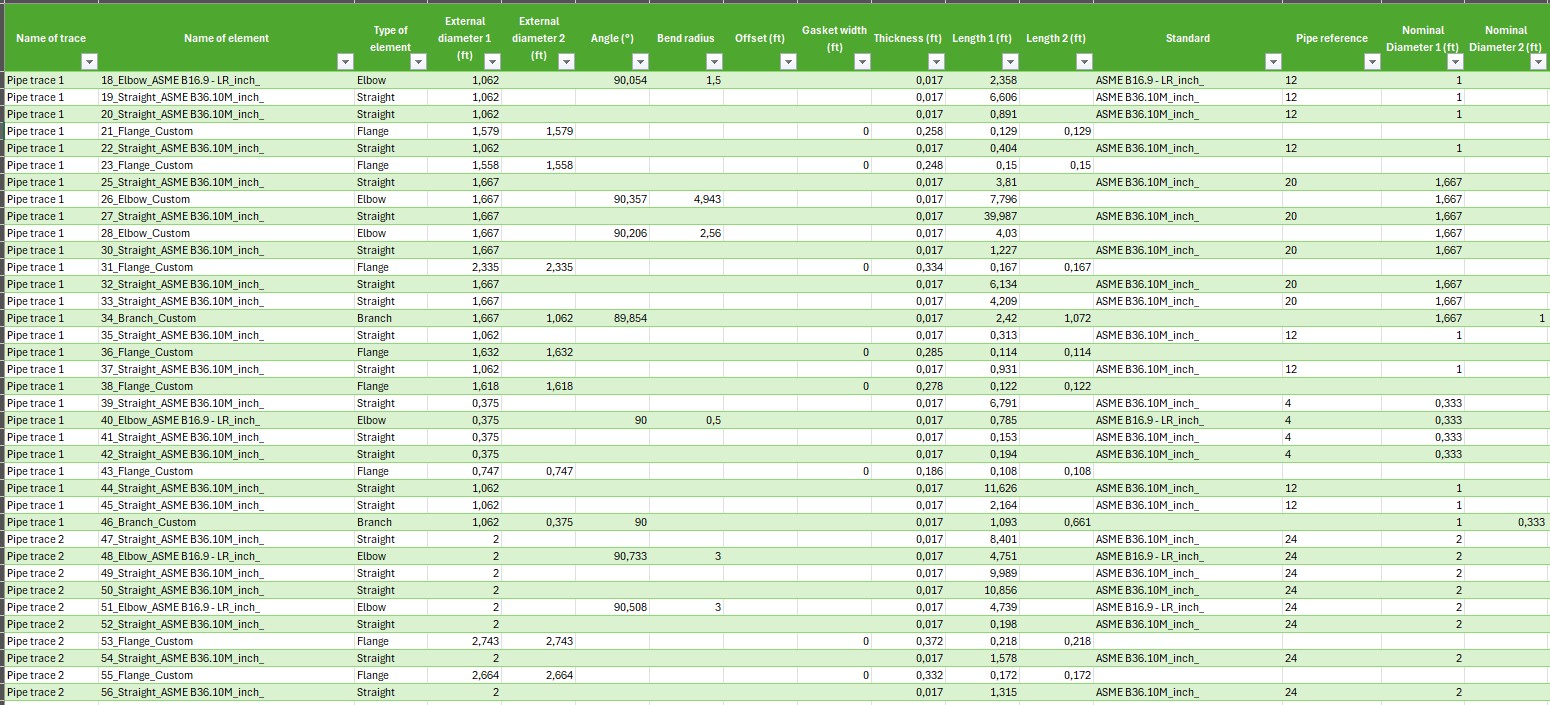
Task: Open the "Bend radius" filter icon
Action: click(x=713, y=60)
